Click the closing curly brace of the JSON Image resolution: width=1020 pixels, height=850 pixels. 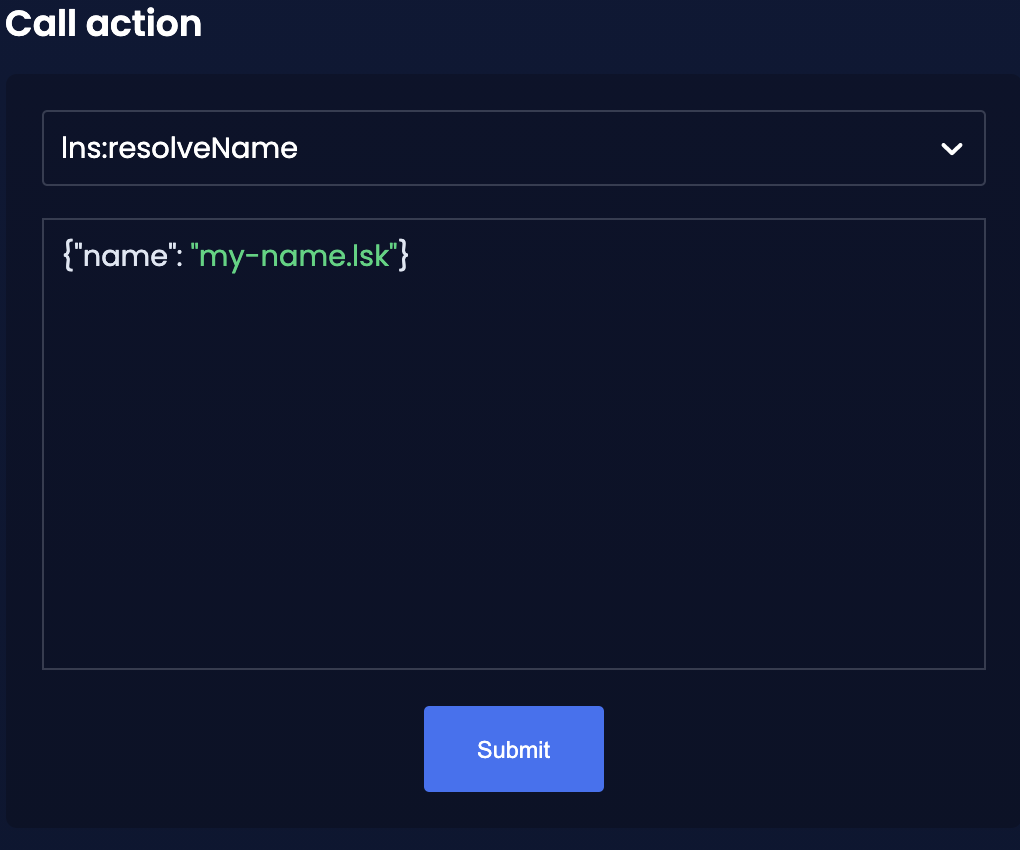click(x=404, y=255)
